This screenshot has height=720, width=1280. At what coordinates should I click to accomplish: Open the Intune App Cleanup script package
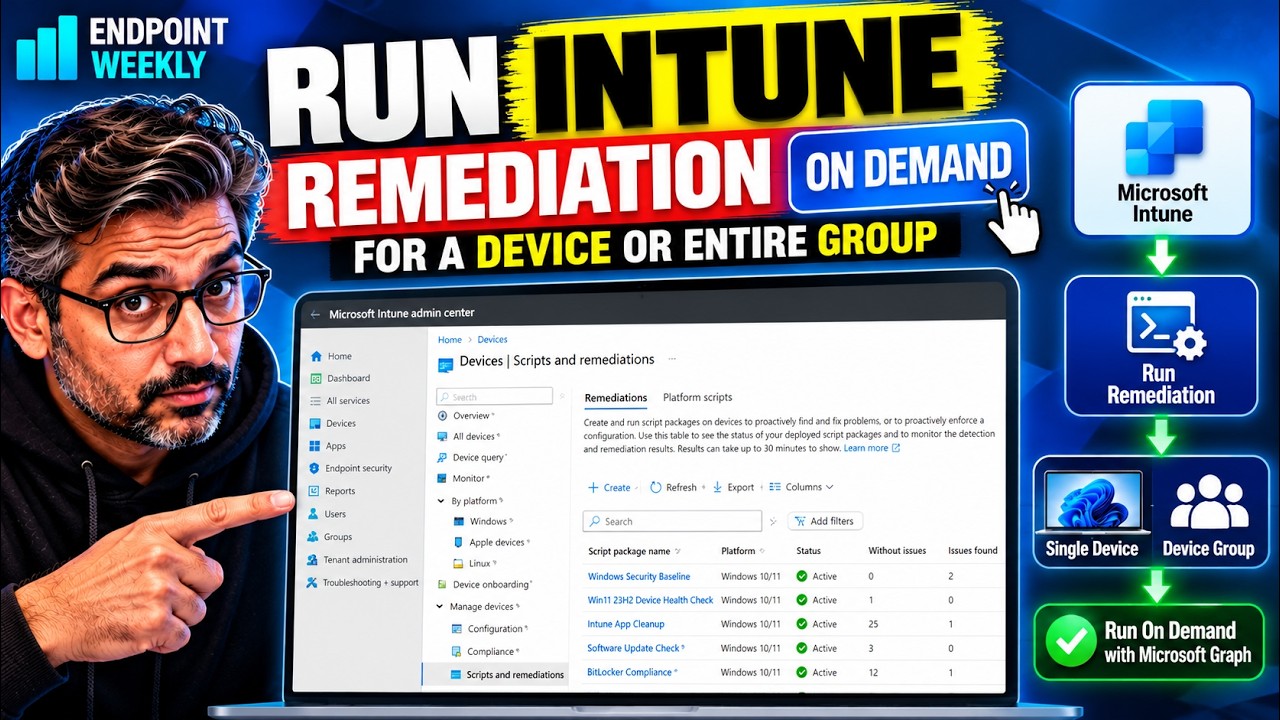pyautogui.click(x=626, y=624)
